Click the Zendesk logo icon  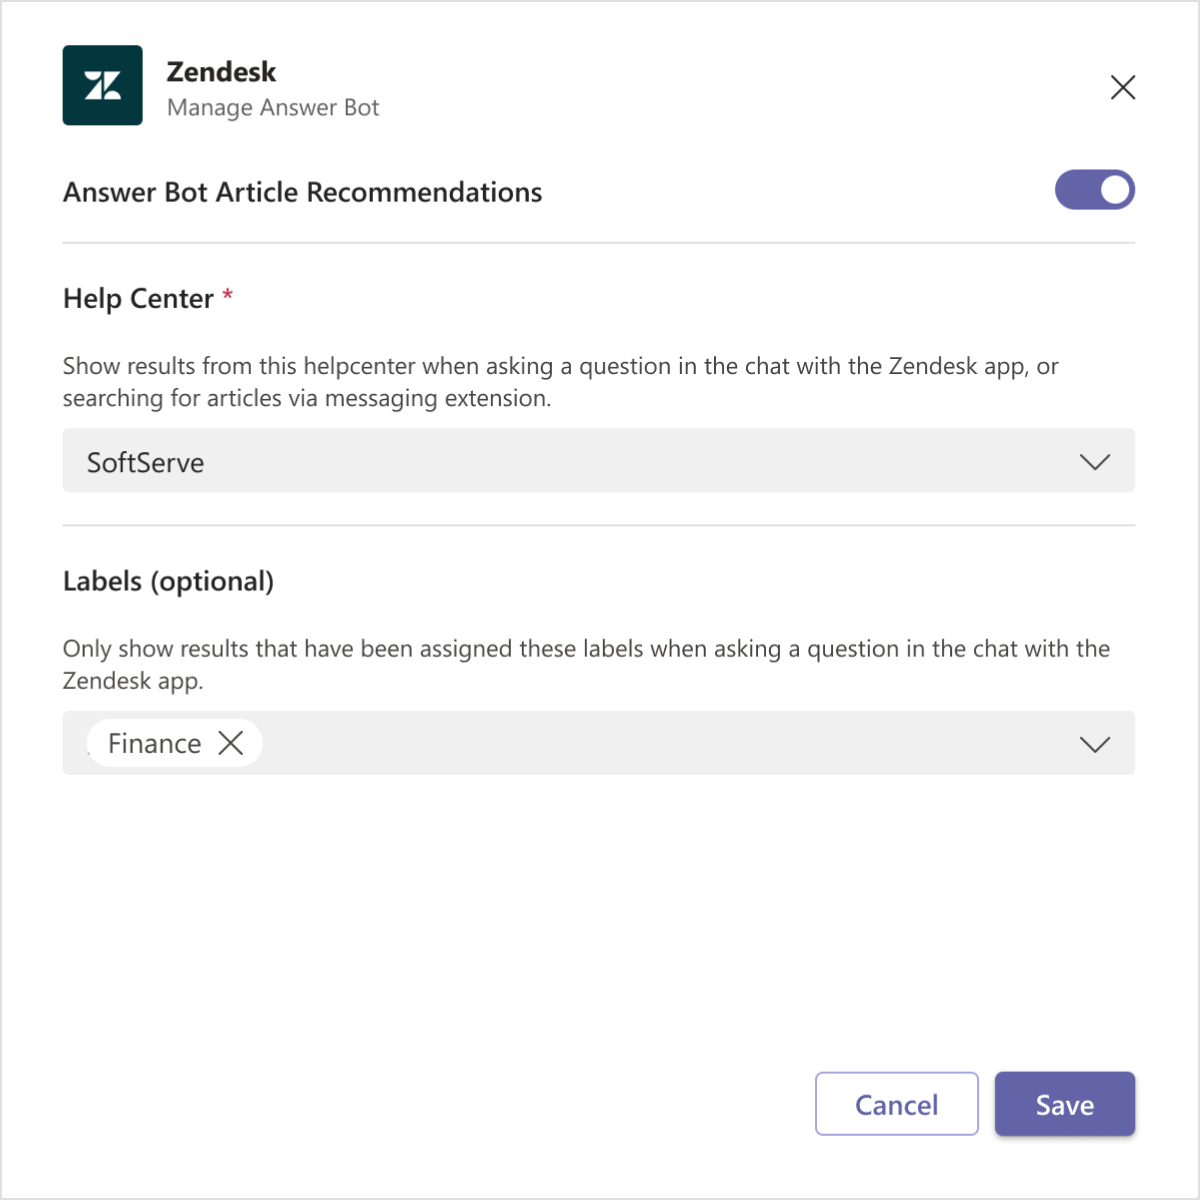point(102,86)
